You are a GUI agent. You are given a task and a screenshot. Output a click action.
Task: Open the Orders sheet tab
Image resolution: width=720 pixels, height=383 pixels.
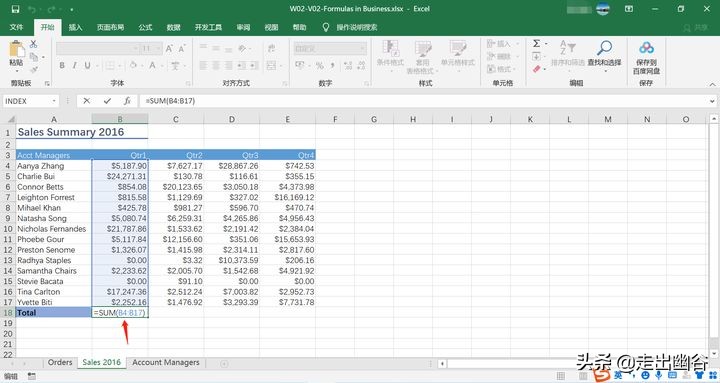[60, 362]
